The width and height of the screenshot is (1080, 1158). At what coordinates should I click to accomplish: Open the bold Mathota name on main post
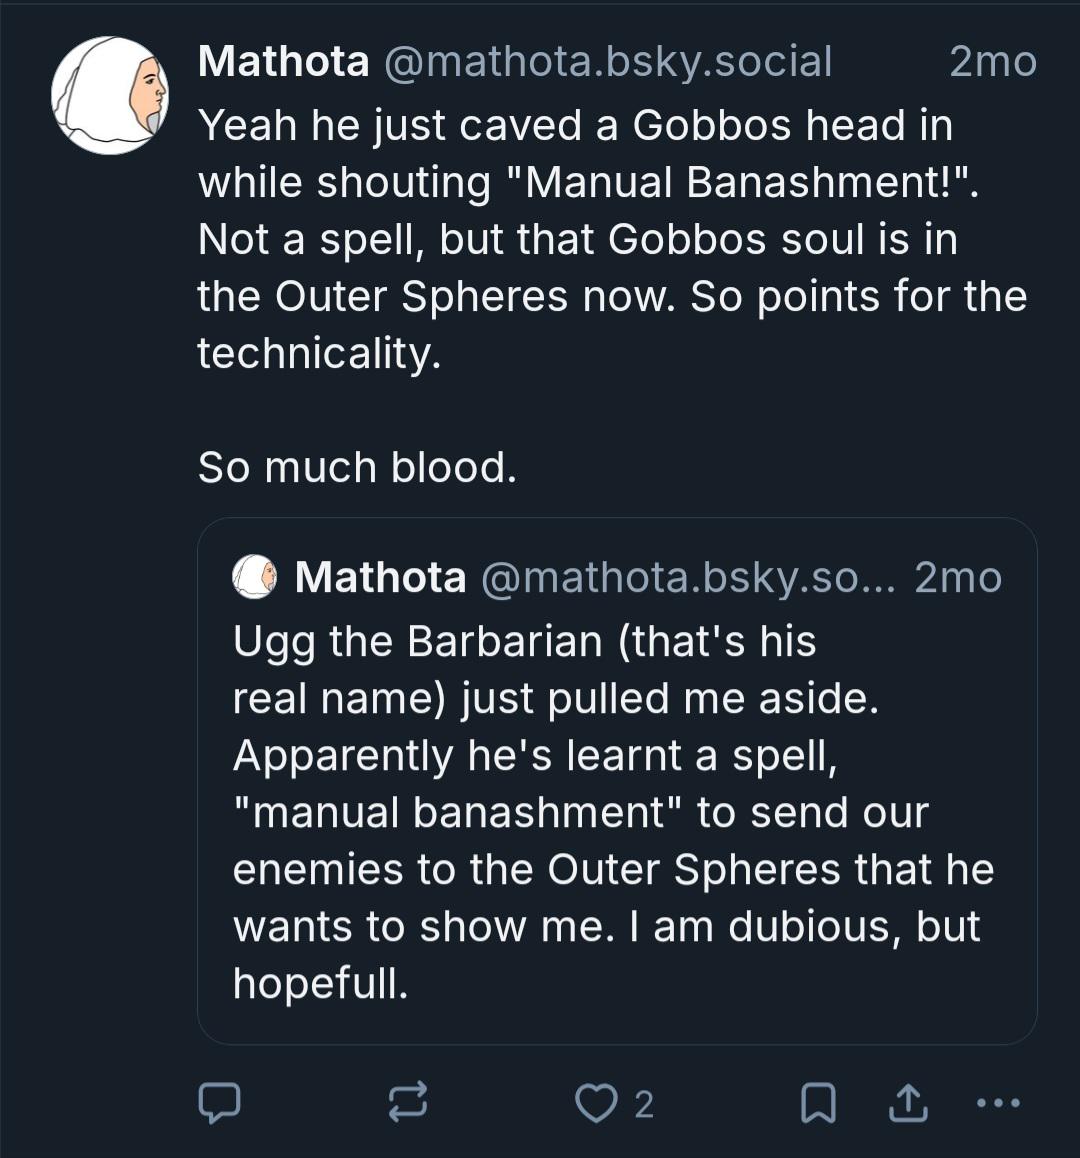coord(283,61)
